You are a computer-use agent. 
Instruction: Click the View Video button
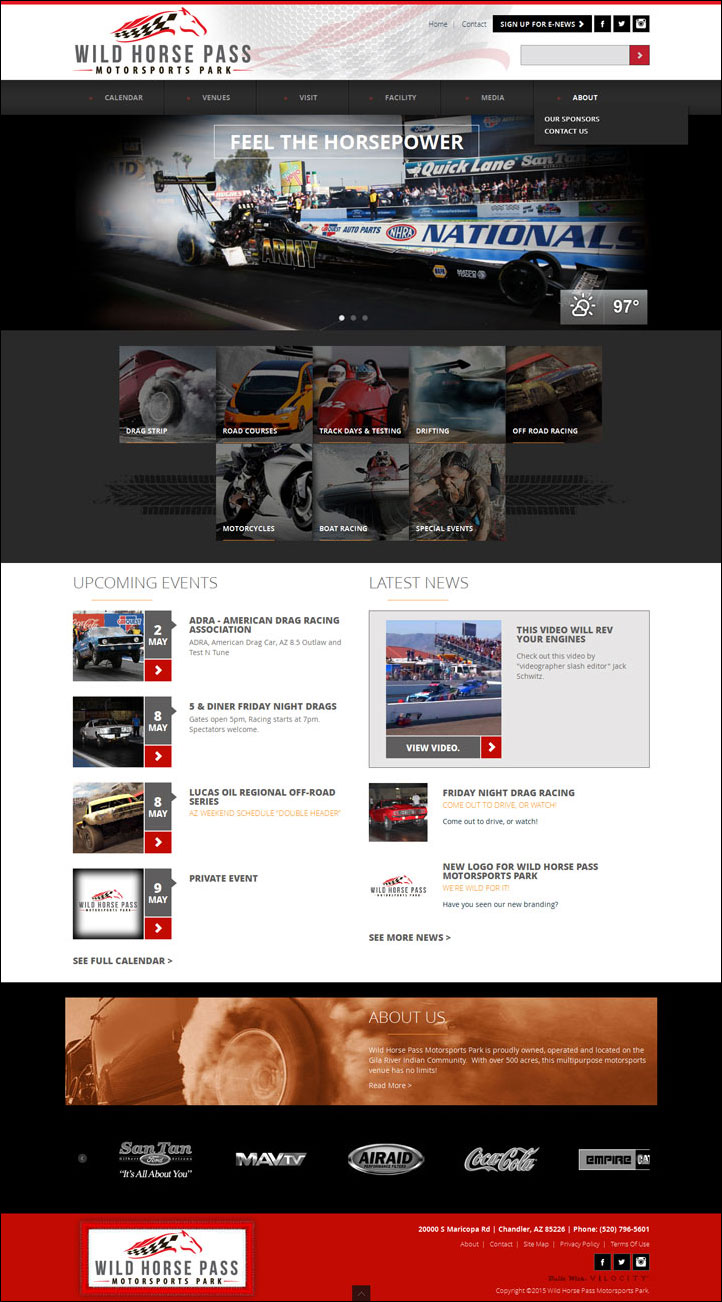pos(433,747)
